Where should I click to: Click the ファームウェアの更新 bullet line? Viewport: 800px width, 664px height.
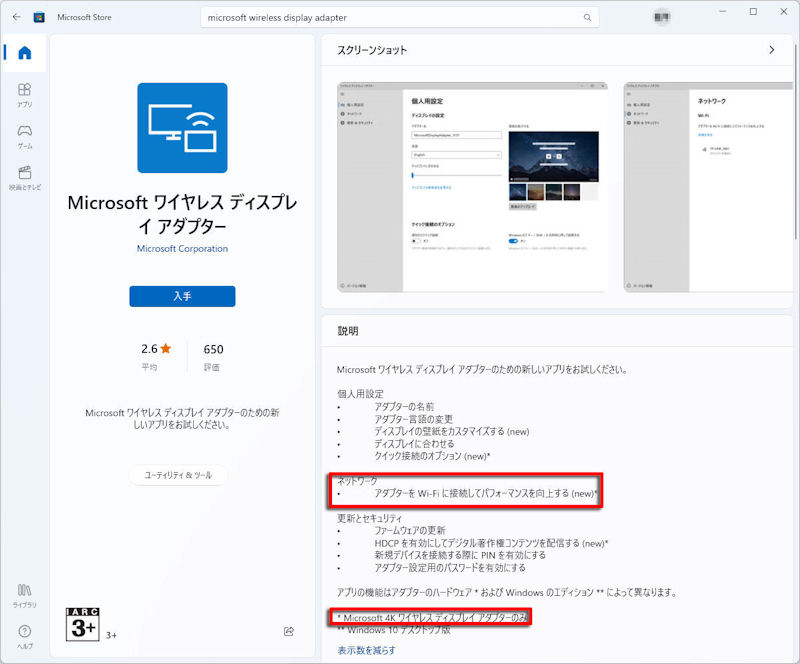click(x=410, y=530)
